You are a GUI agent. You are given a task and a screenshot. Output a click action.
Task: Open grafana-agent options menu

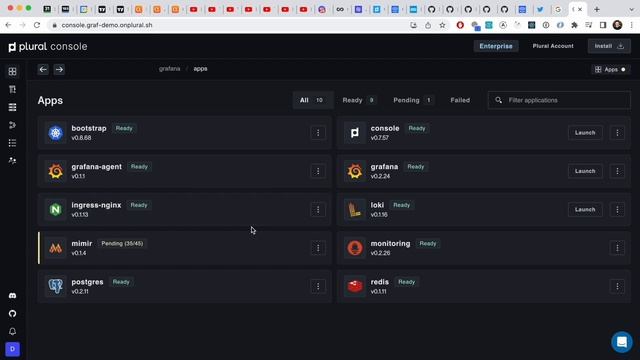pyautogui.click(x=318, y=171)
